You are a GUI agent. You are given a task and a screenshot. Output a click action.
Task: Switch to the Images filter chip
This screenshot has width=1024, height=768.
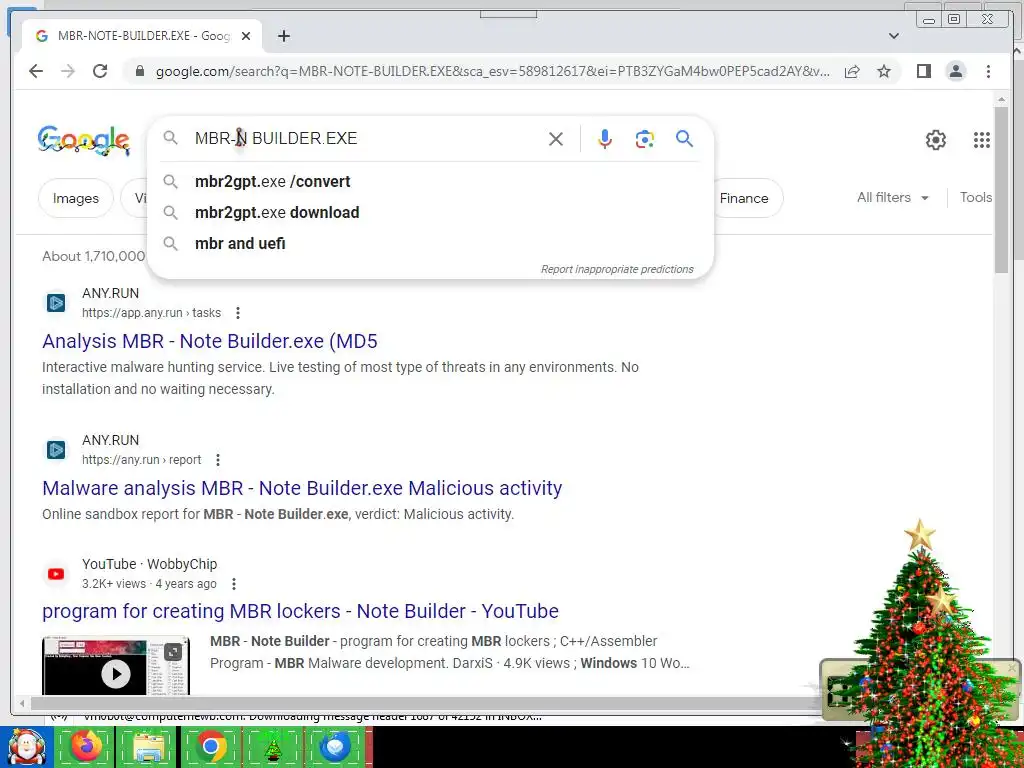(76, 198)
